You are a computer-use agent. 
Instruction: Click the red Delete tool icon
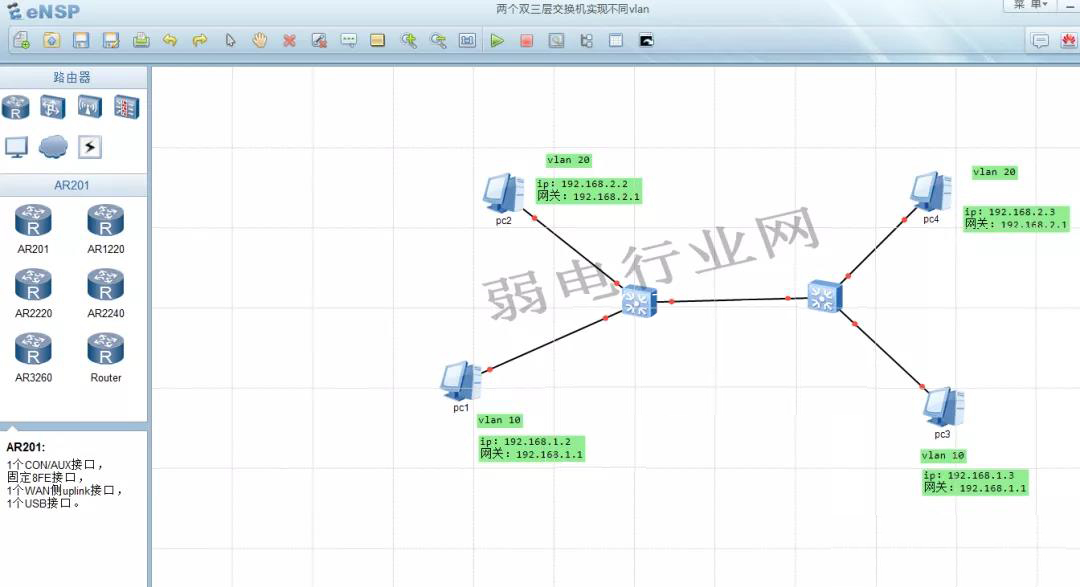coord(289,41)
